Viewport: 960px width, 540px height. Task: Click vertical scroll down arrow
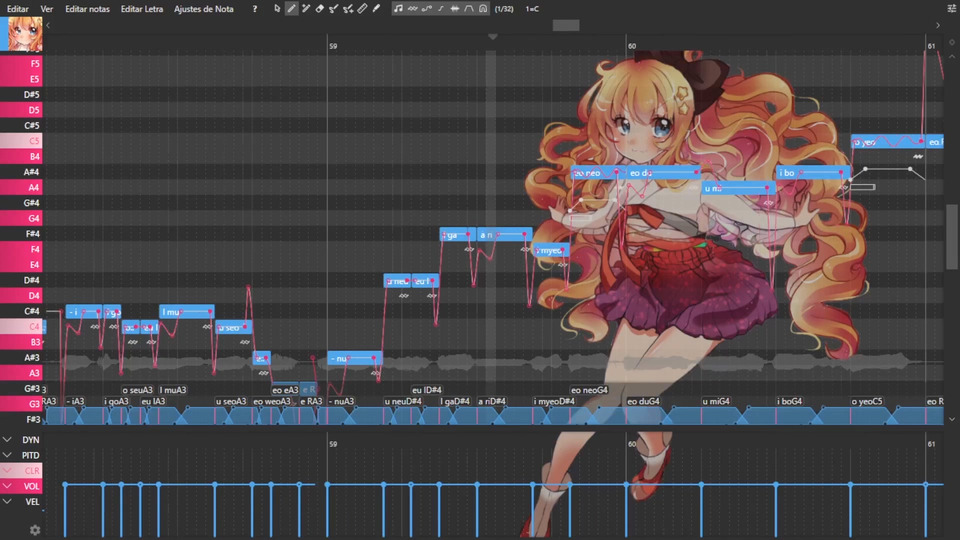tap(952, 419)
